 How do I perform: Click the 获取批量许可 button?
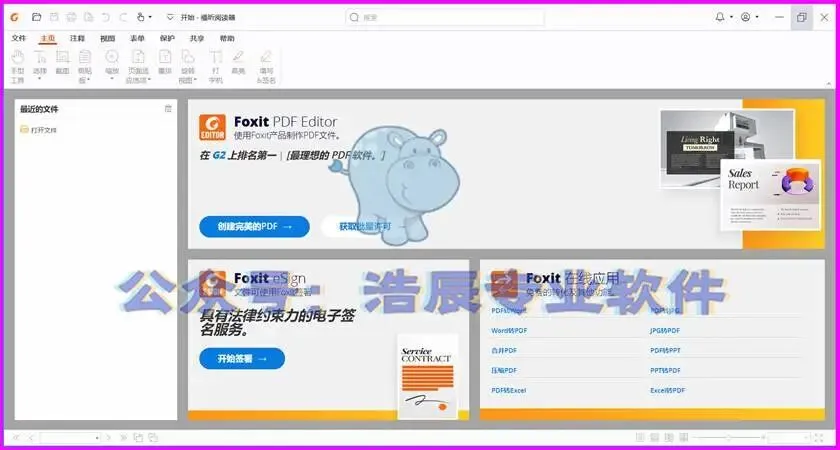click(365, 227)
